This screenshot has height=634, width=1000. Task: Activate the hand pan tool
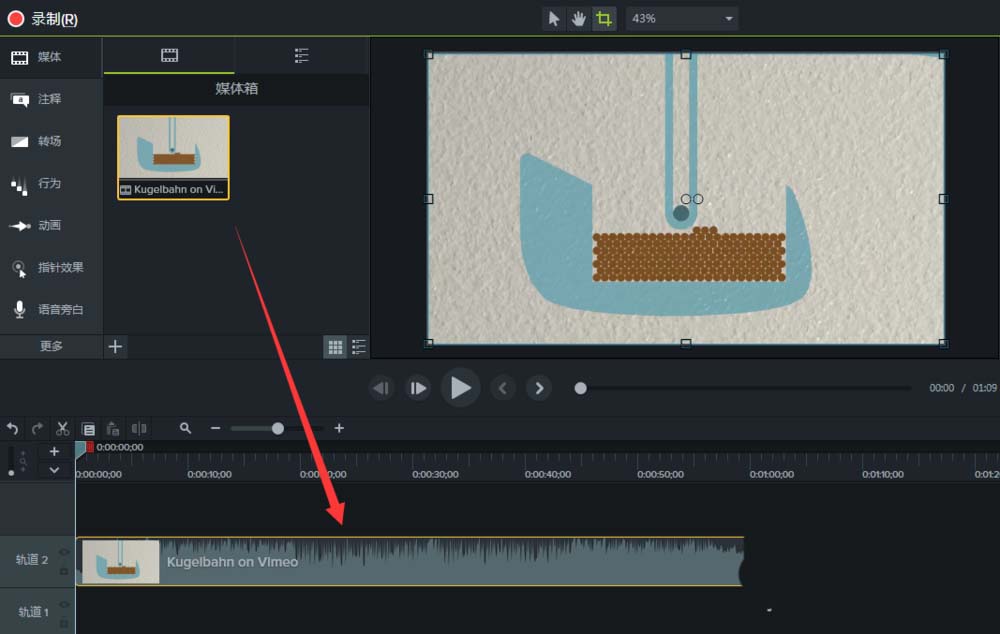pos(579,19)
